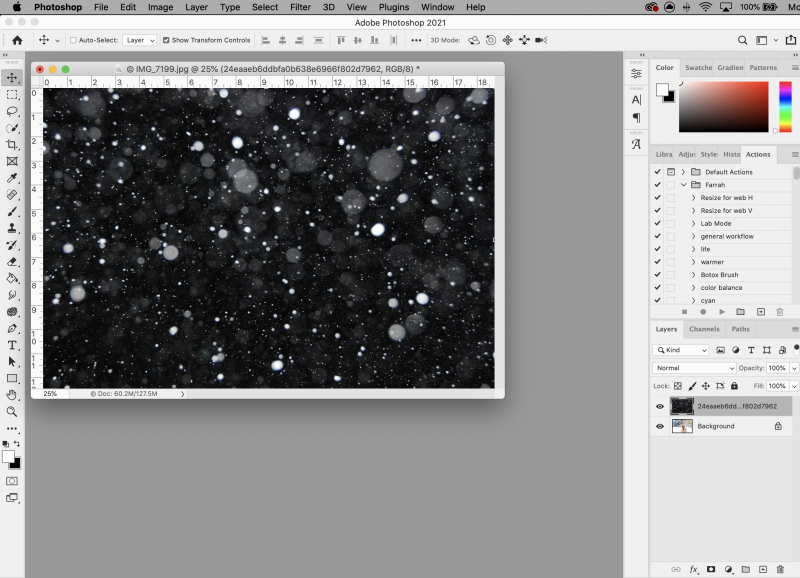Viewport: 800px width, 578px height.
Task: Expand the Default Actions folder
Action: point(683,172)
